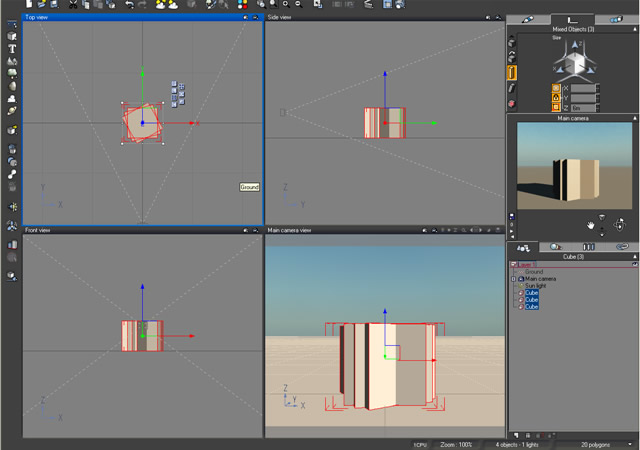Toggle Layer 1 visibility eye icon
The height and width of the screenshot is (450, 640).
pyautogui.click(x=634, y=265)
